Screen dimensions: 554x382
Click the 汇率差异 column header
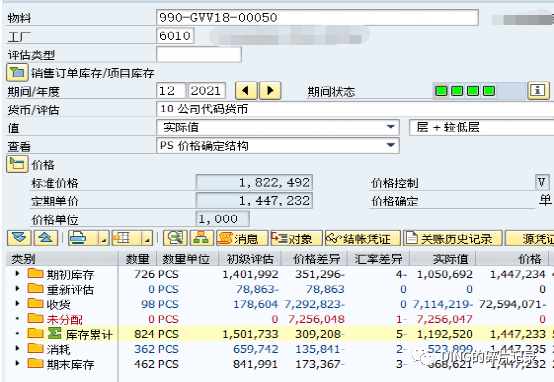click(378, 259)
